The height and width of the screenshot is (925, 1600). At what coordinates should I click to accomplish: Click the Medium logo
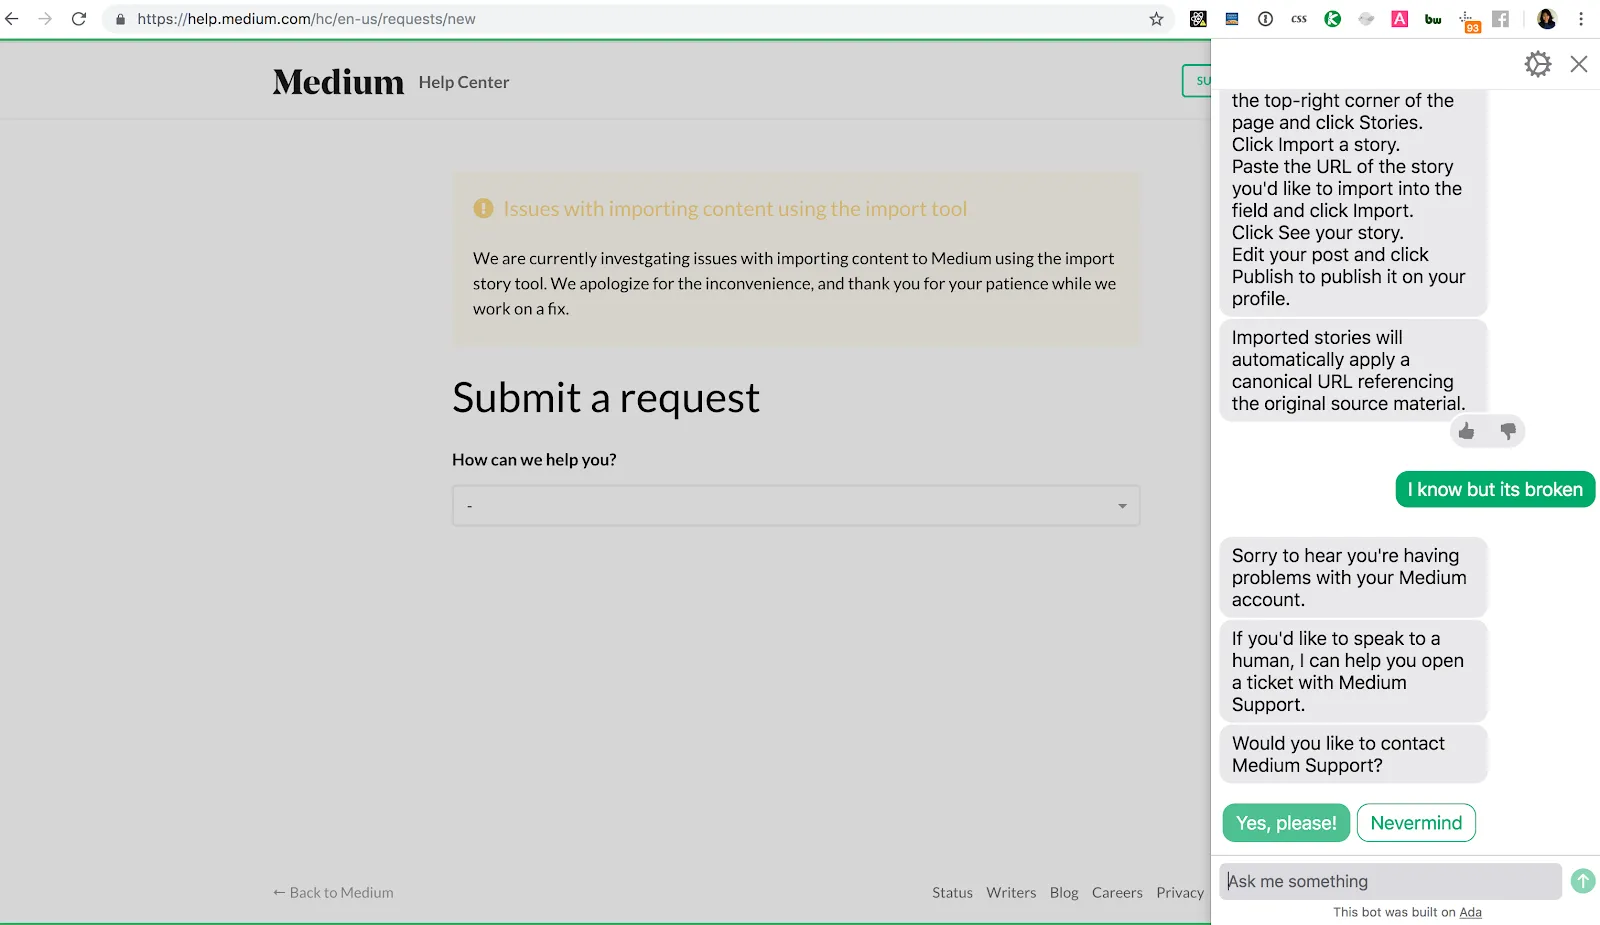pyautogui.click(x=338, y=82)
